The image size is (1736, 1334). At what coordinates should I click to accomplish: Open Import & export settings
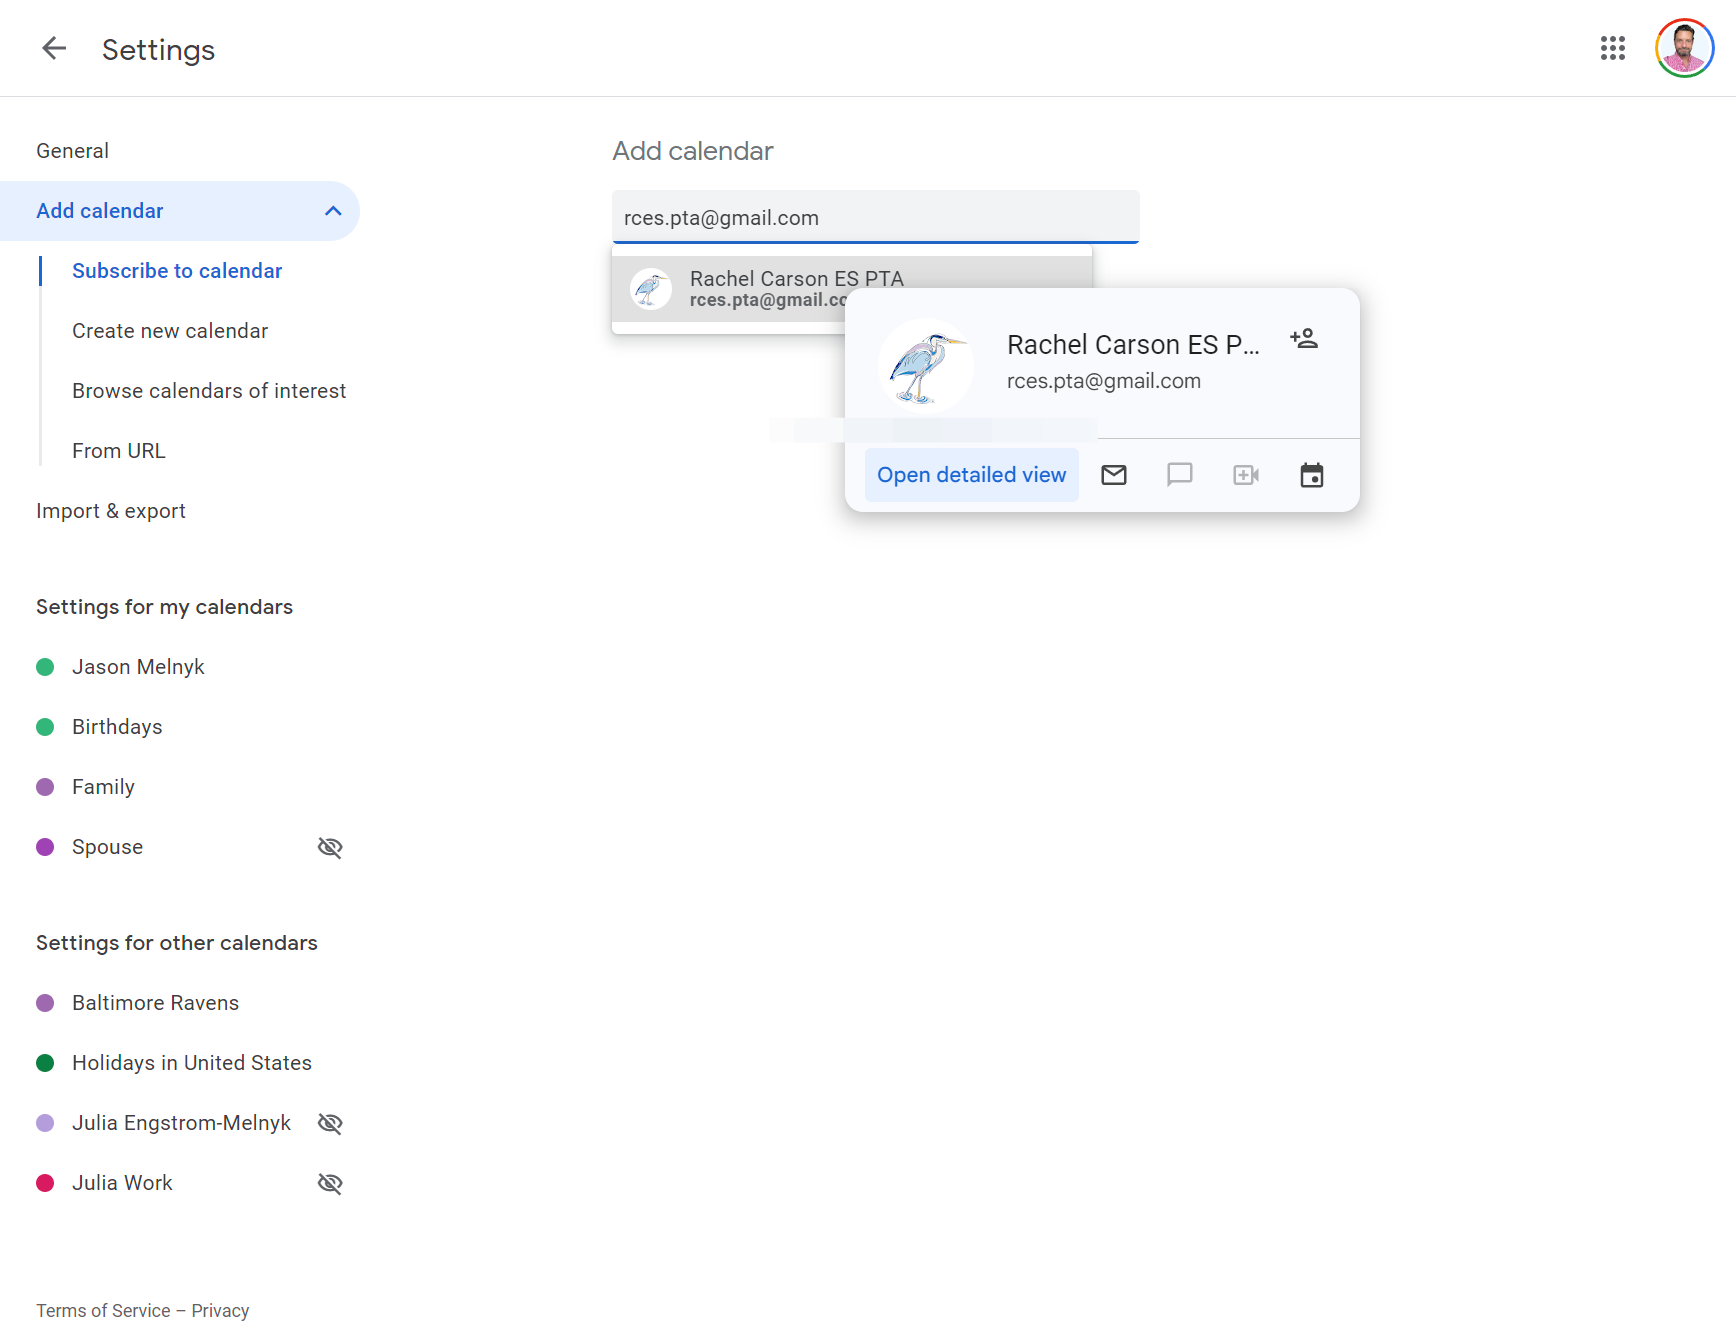click(x=111, y=511)
